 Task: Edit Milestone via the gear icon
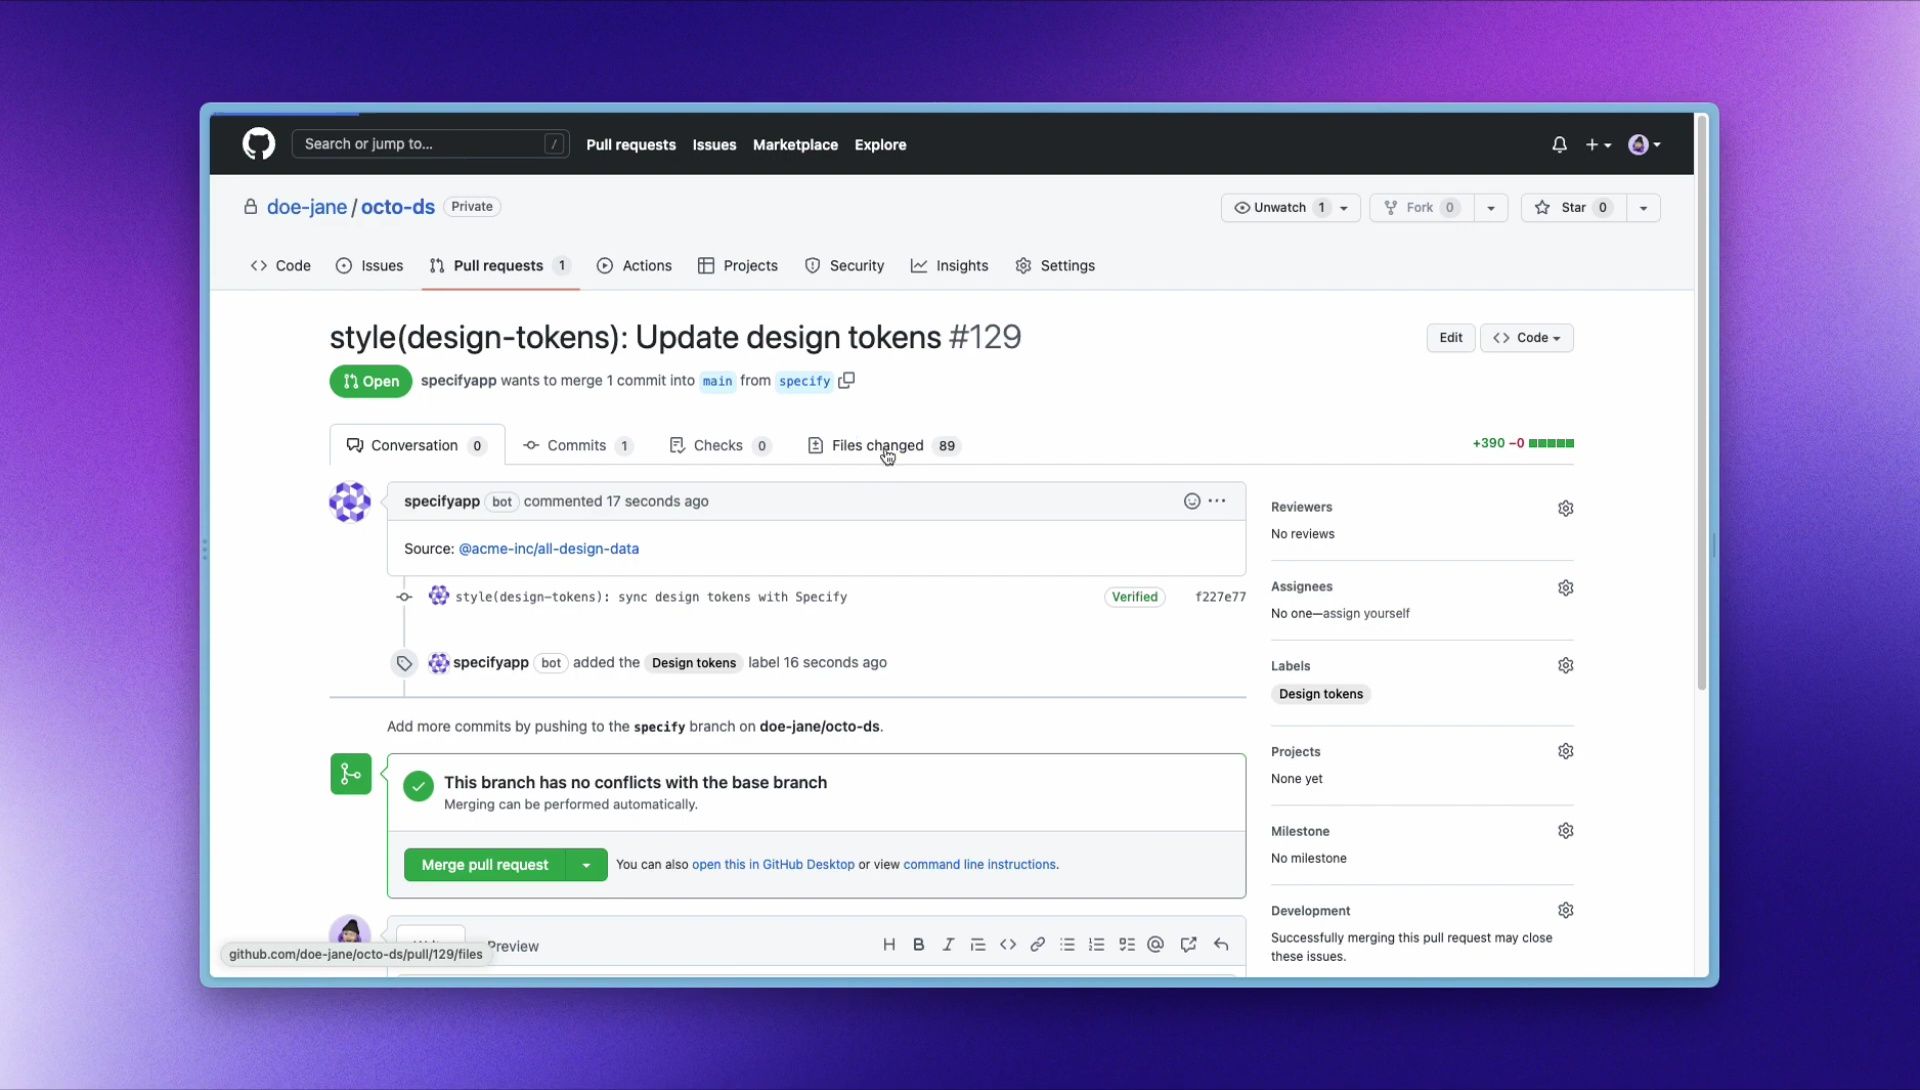[x=1566, y=831]
